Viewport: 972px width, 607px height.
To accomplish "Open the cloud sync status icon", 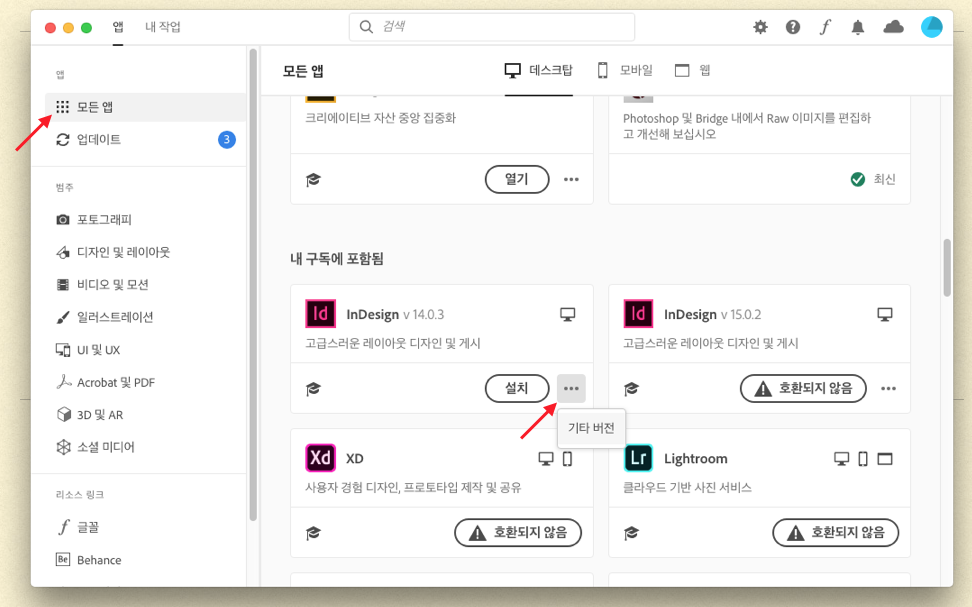I will (893, 27).
